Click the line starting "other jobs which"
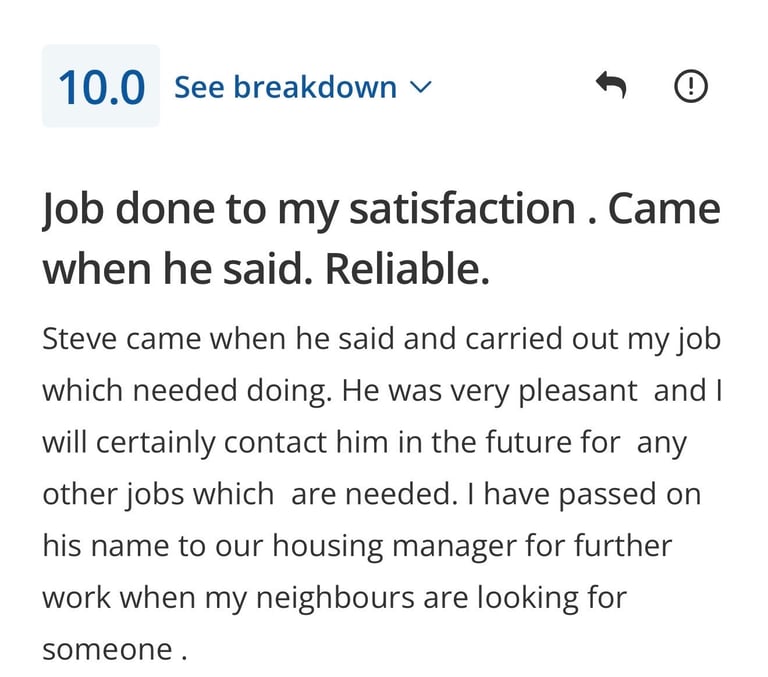The width and height of the screenshot is (768, 677). click(157, 494)
